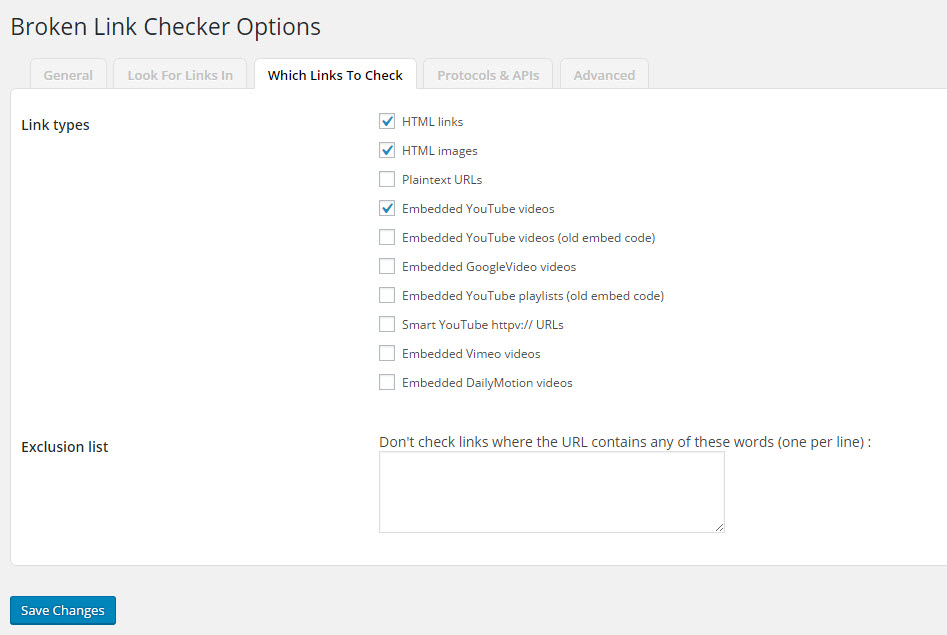The image size is (947, 635).
Task: Enable Embedded GoogleVideo videos option
Action: pyautogui.click(x=387, y=266)
